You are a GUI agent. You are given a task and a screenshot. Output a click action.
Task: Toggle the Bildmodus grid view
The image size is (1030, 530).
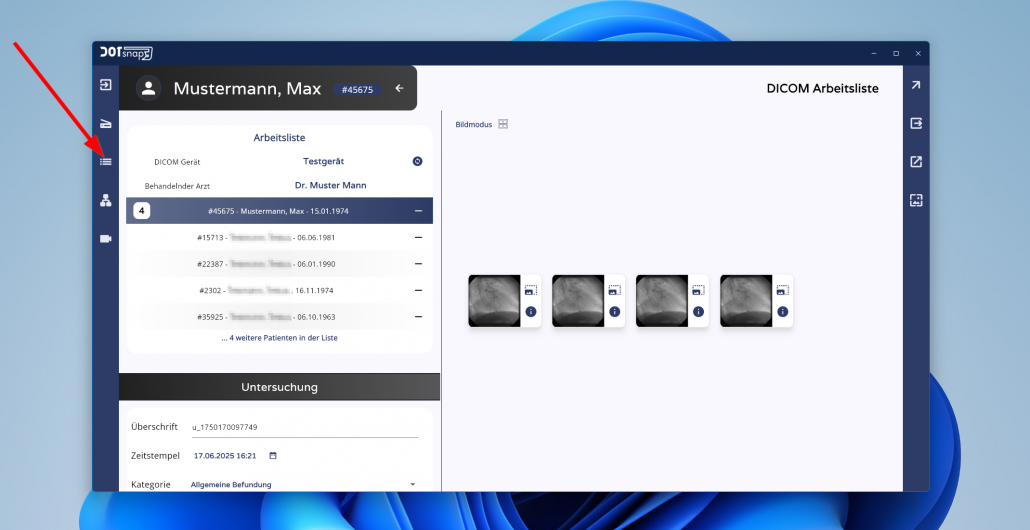[503, 124]
